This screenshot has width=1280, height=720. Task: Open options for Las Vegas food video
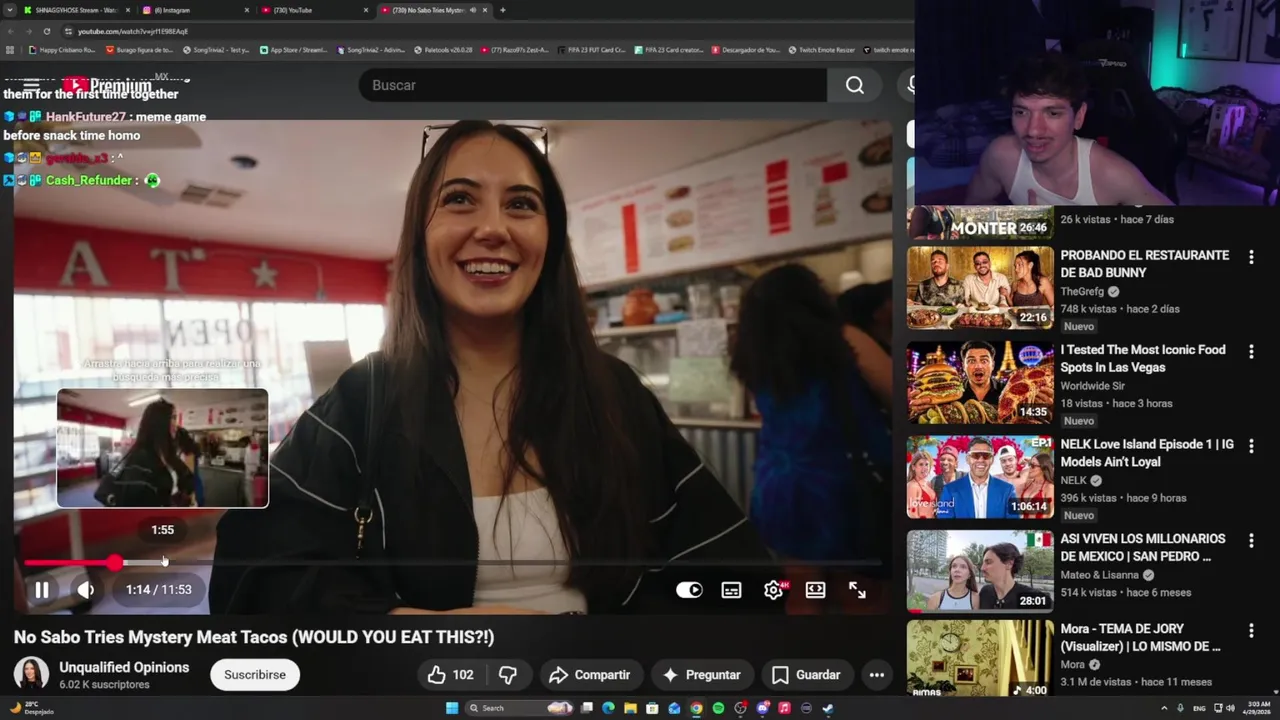(1250, 352)
